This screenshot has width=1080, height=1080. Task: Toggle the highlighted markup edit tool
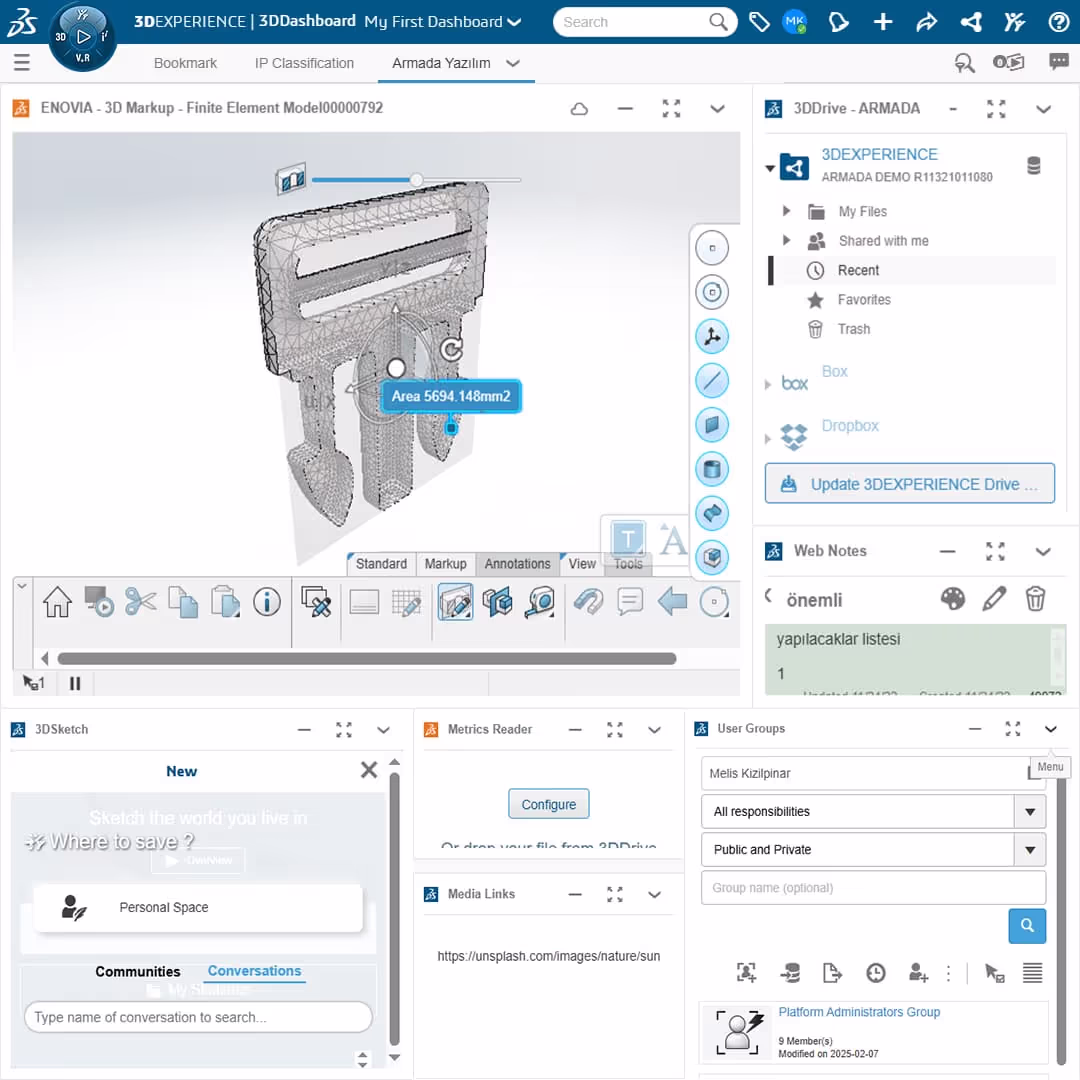[455, 602]
